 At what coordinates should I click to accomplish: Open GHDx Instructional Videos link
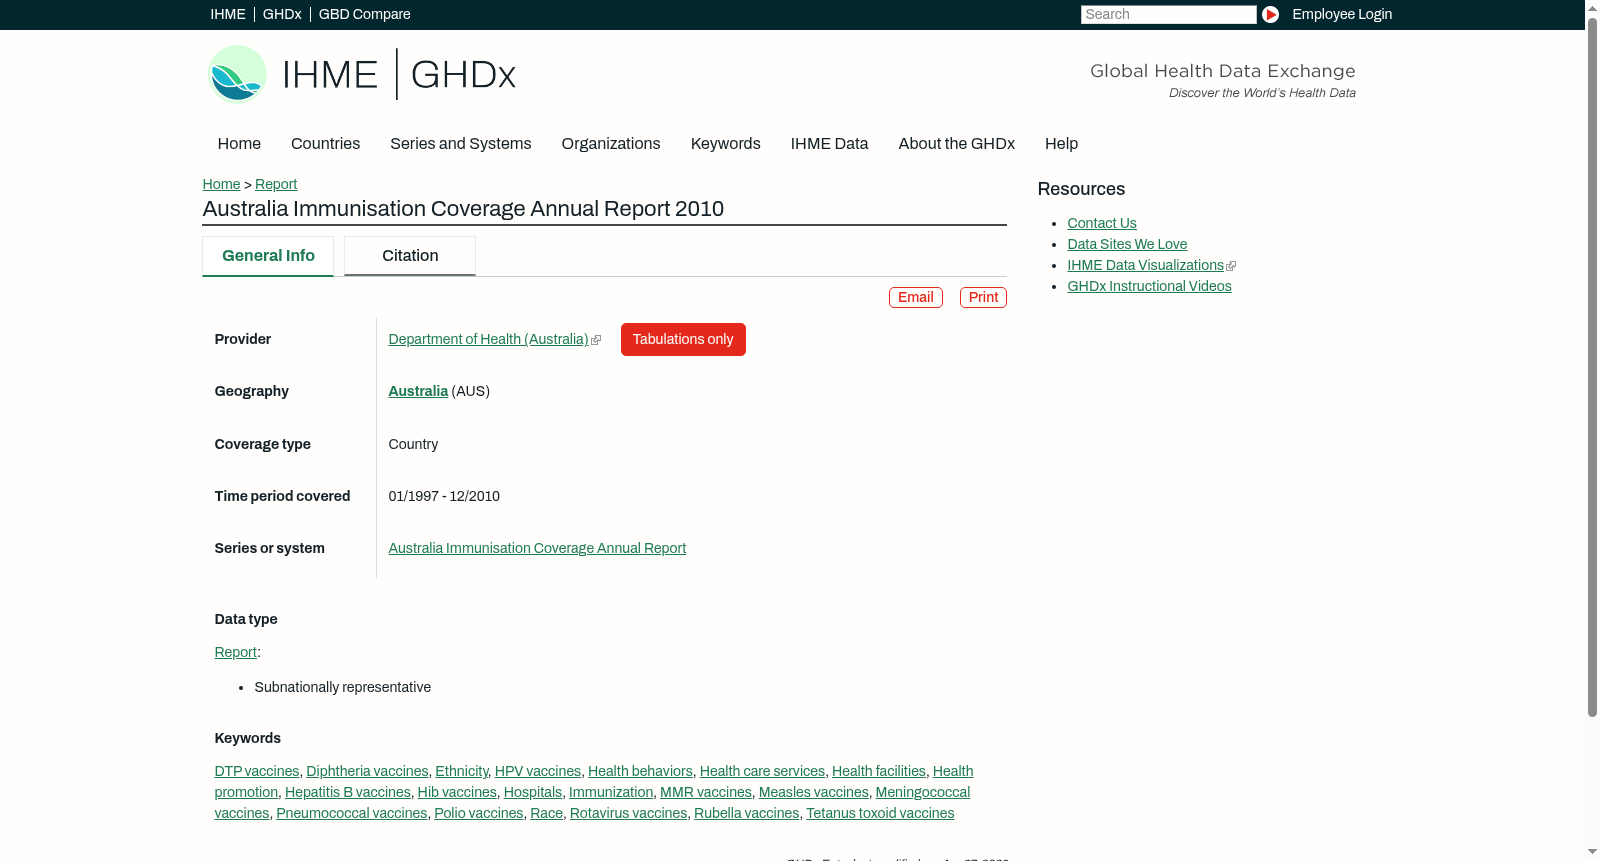pos(1149,286)
